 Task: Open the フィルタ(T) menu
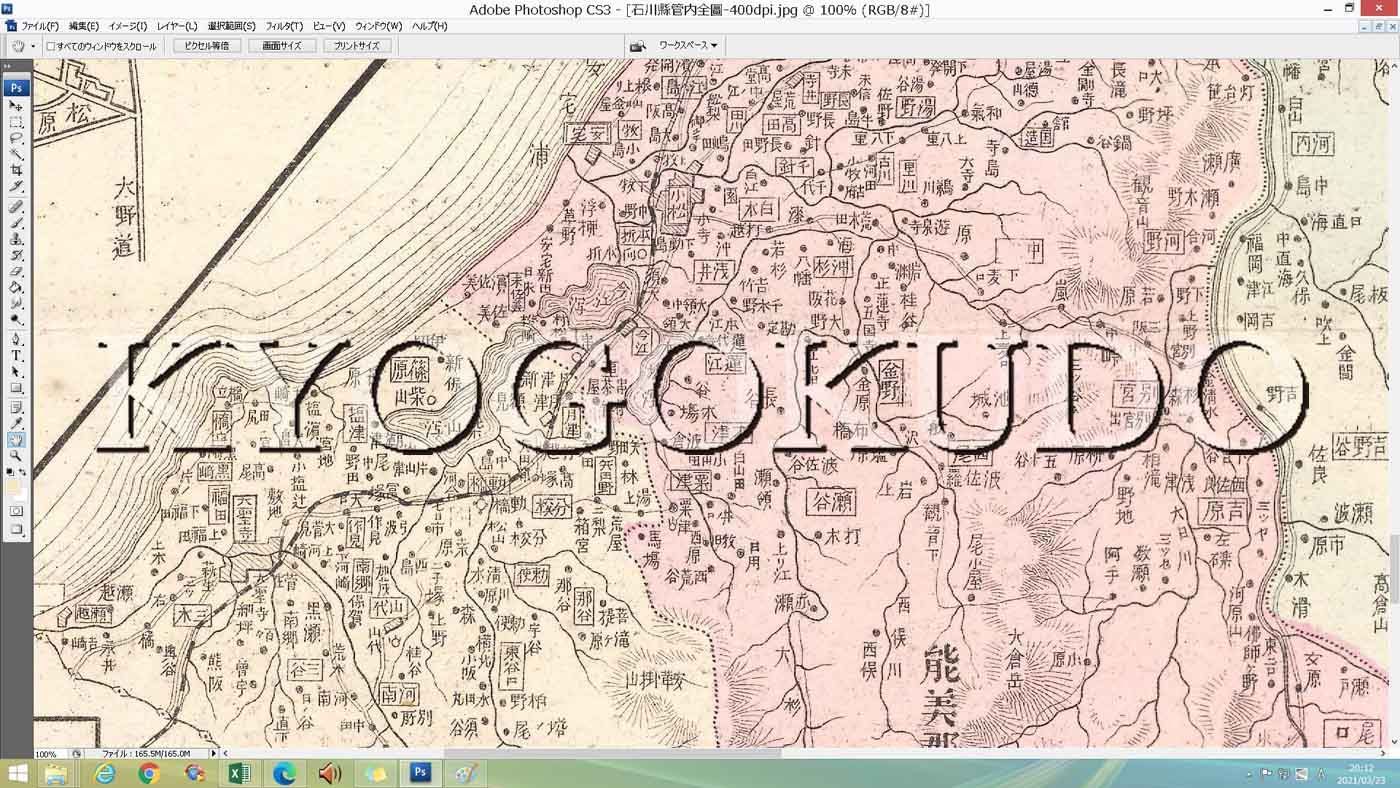[x=285, y=26]
